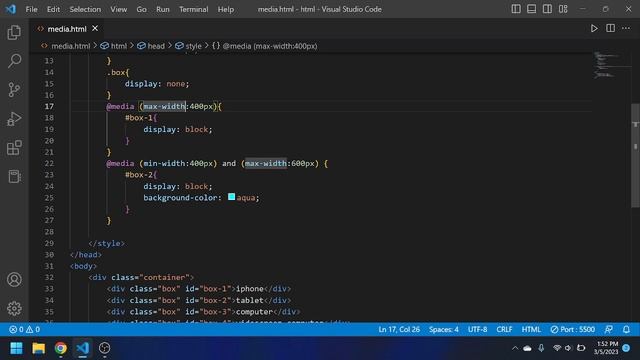This screenshot has width=640, height=360.
Task: Open the notebook-like activity bar icon below Extensions
Action: pos(14,176)
